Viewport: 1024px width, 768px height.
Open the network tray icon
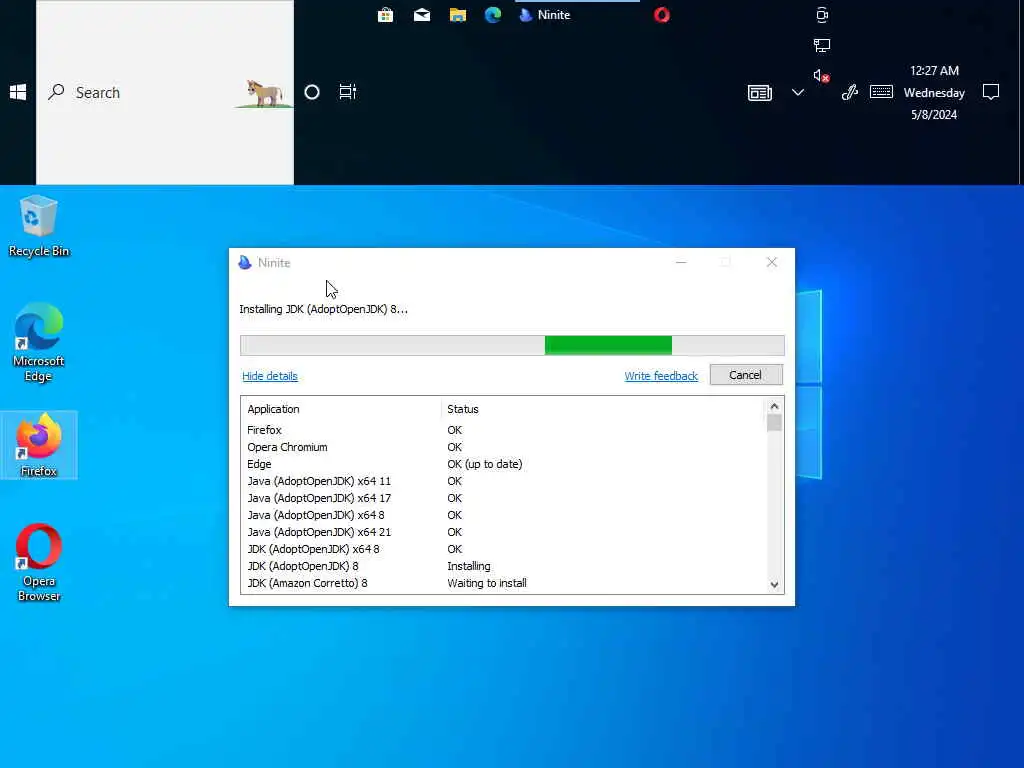pyautogui.click(x=822, y=45)
